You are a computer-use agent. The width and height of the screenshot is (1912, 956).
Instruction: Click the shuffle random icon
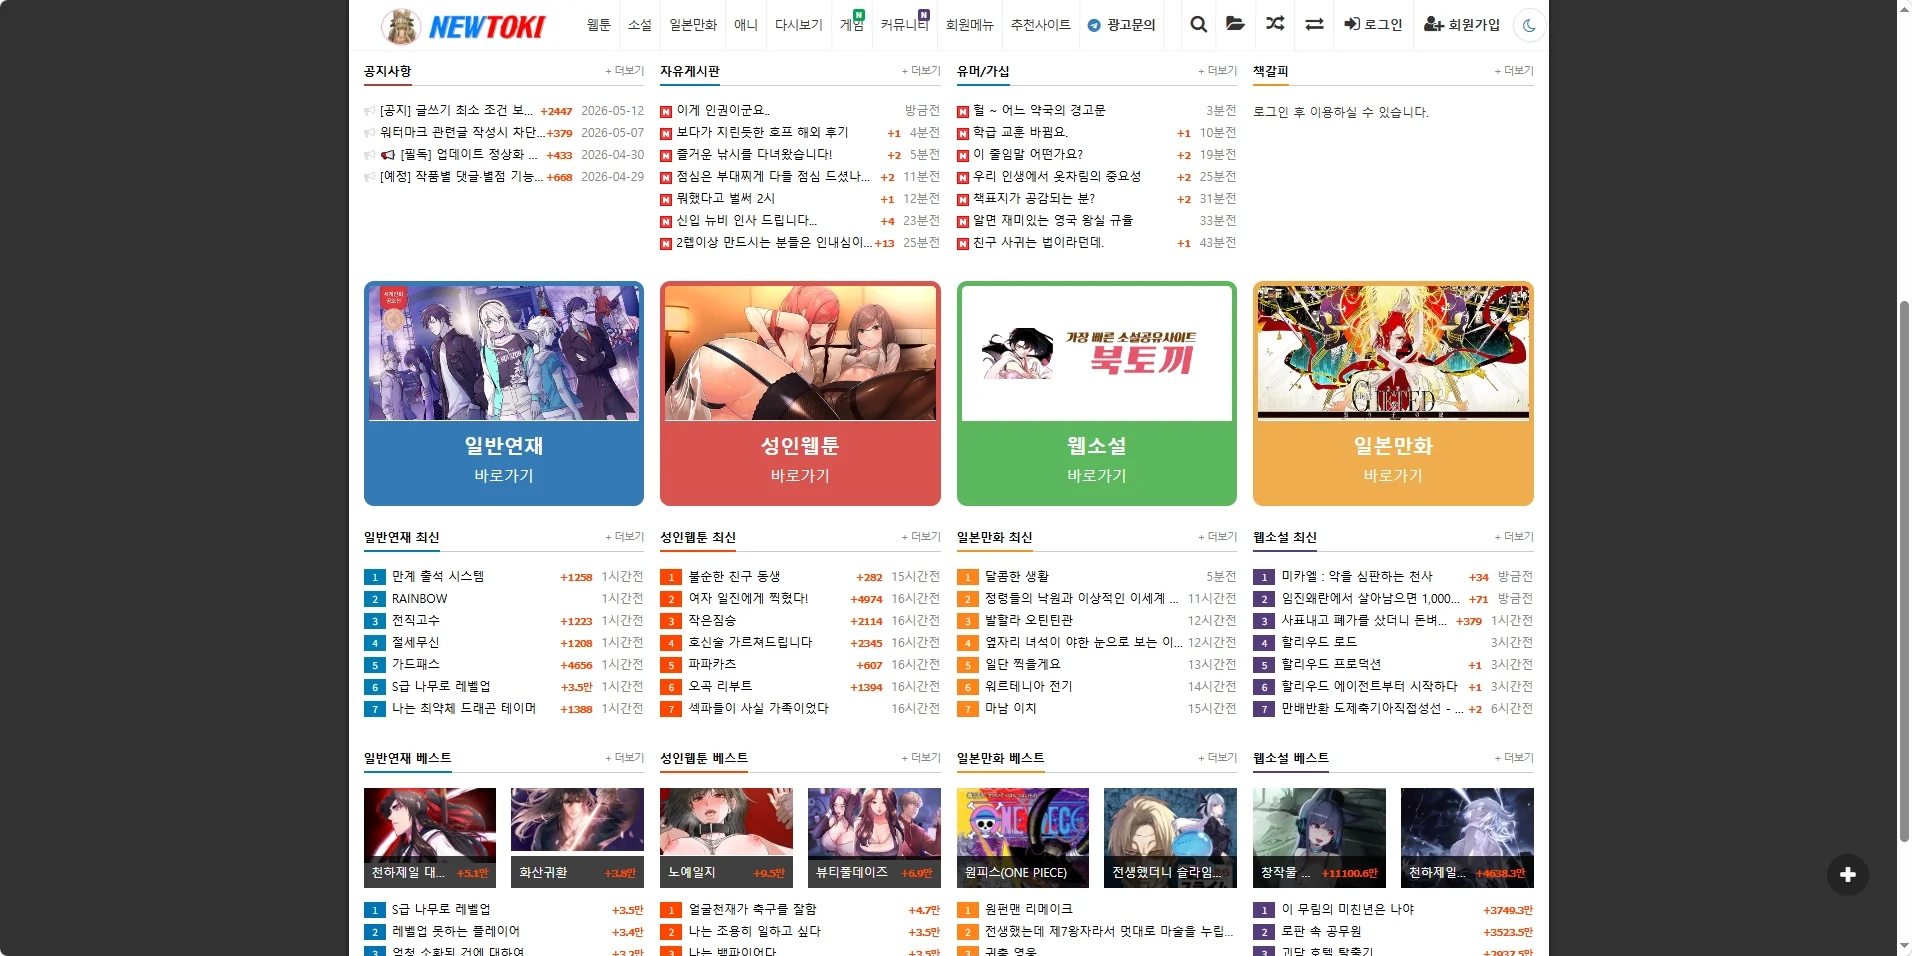coord(1275,24)
